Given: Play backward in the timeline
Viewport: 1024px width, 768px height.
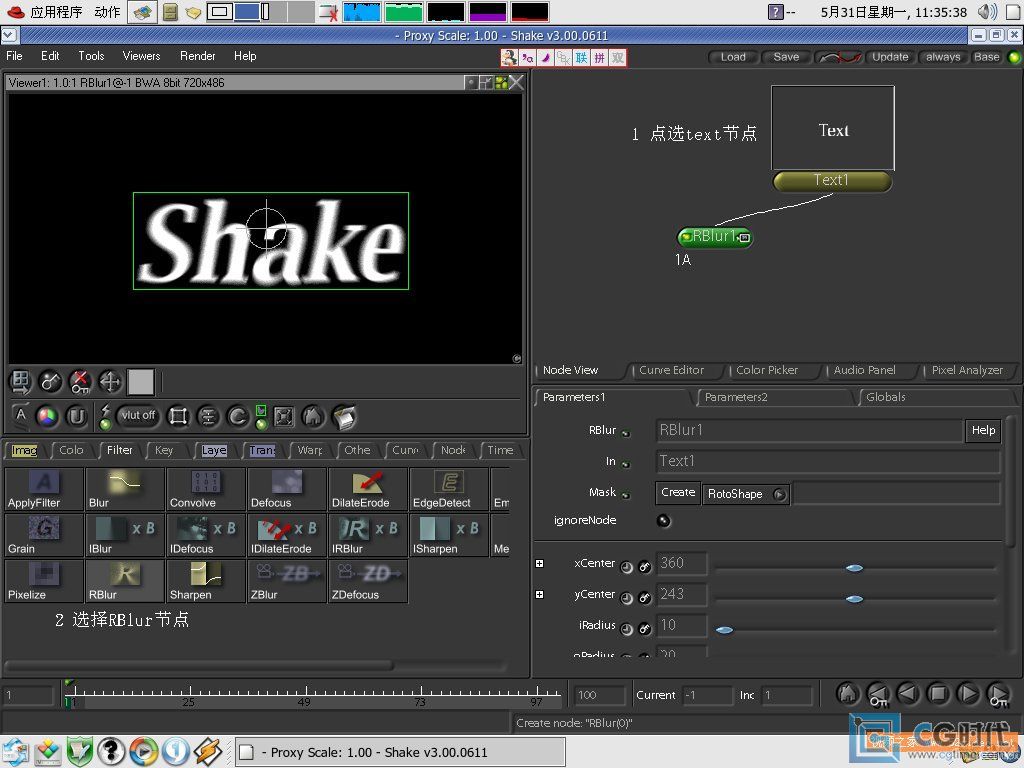Looking at the screenshot, I should [x=908, y=694].
